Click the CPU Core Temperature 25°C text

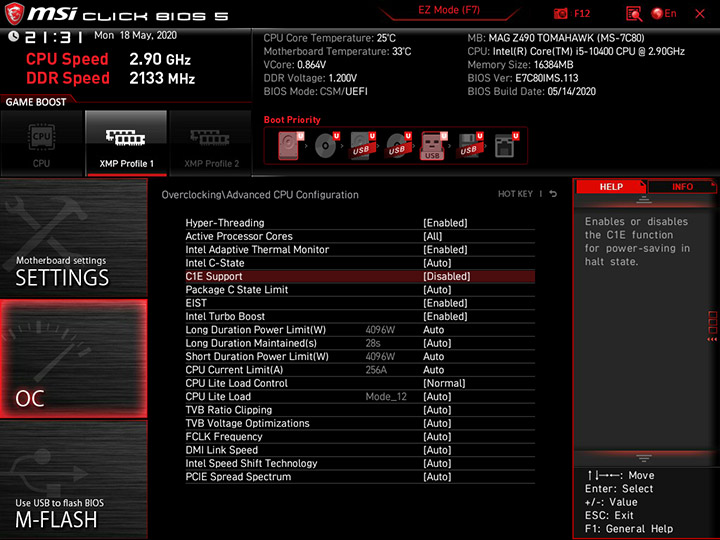coord(329,38)
